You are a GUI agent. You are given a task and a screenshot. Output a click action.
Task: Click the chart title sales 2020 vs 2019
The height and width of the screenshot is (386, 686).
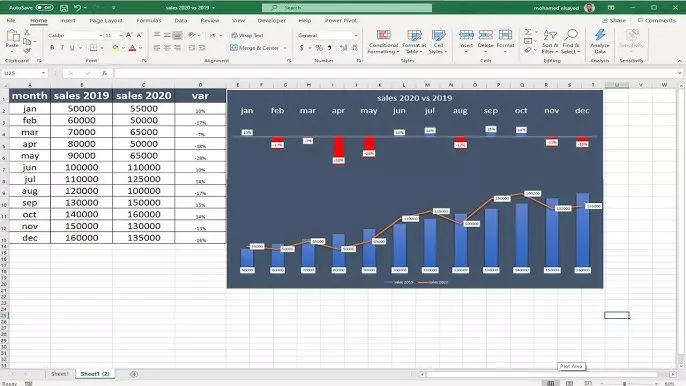414,98
